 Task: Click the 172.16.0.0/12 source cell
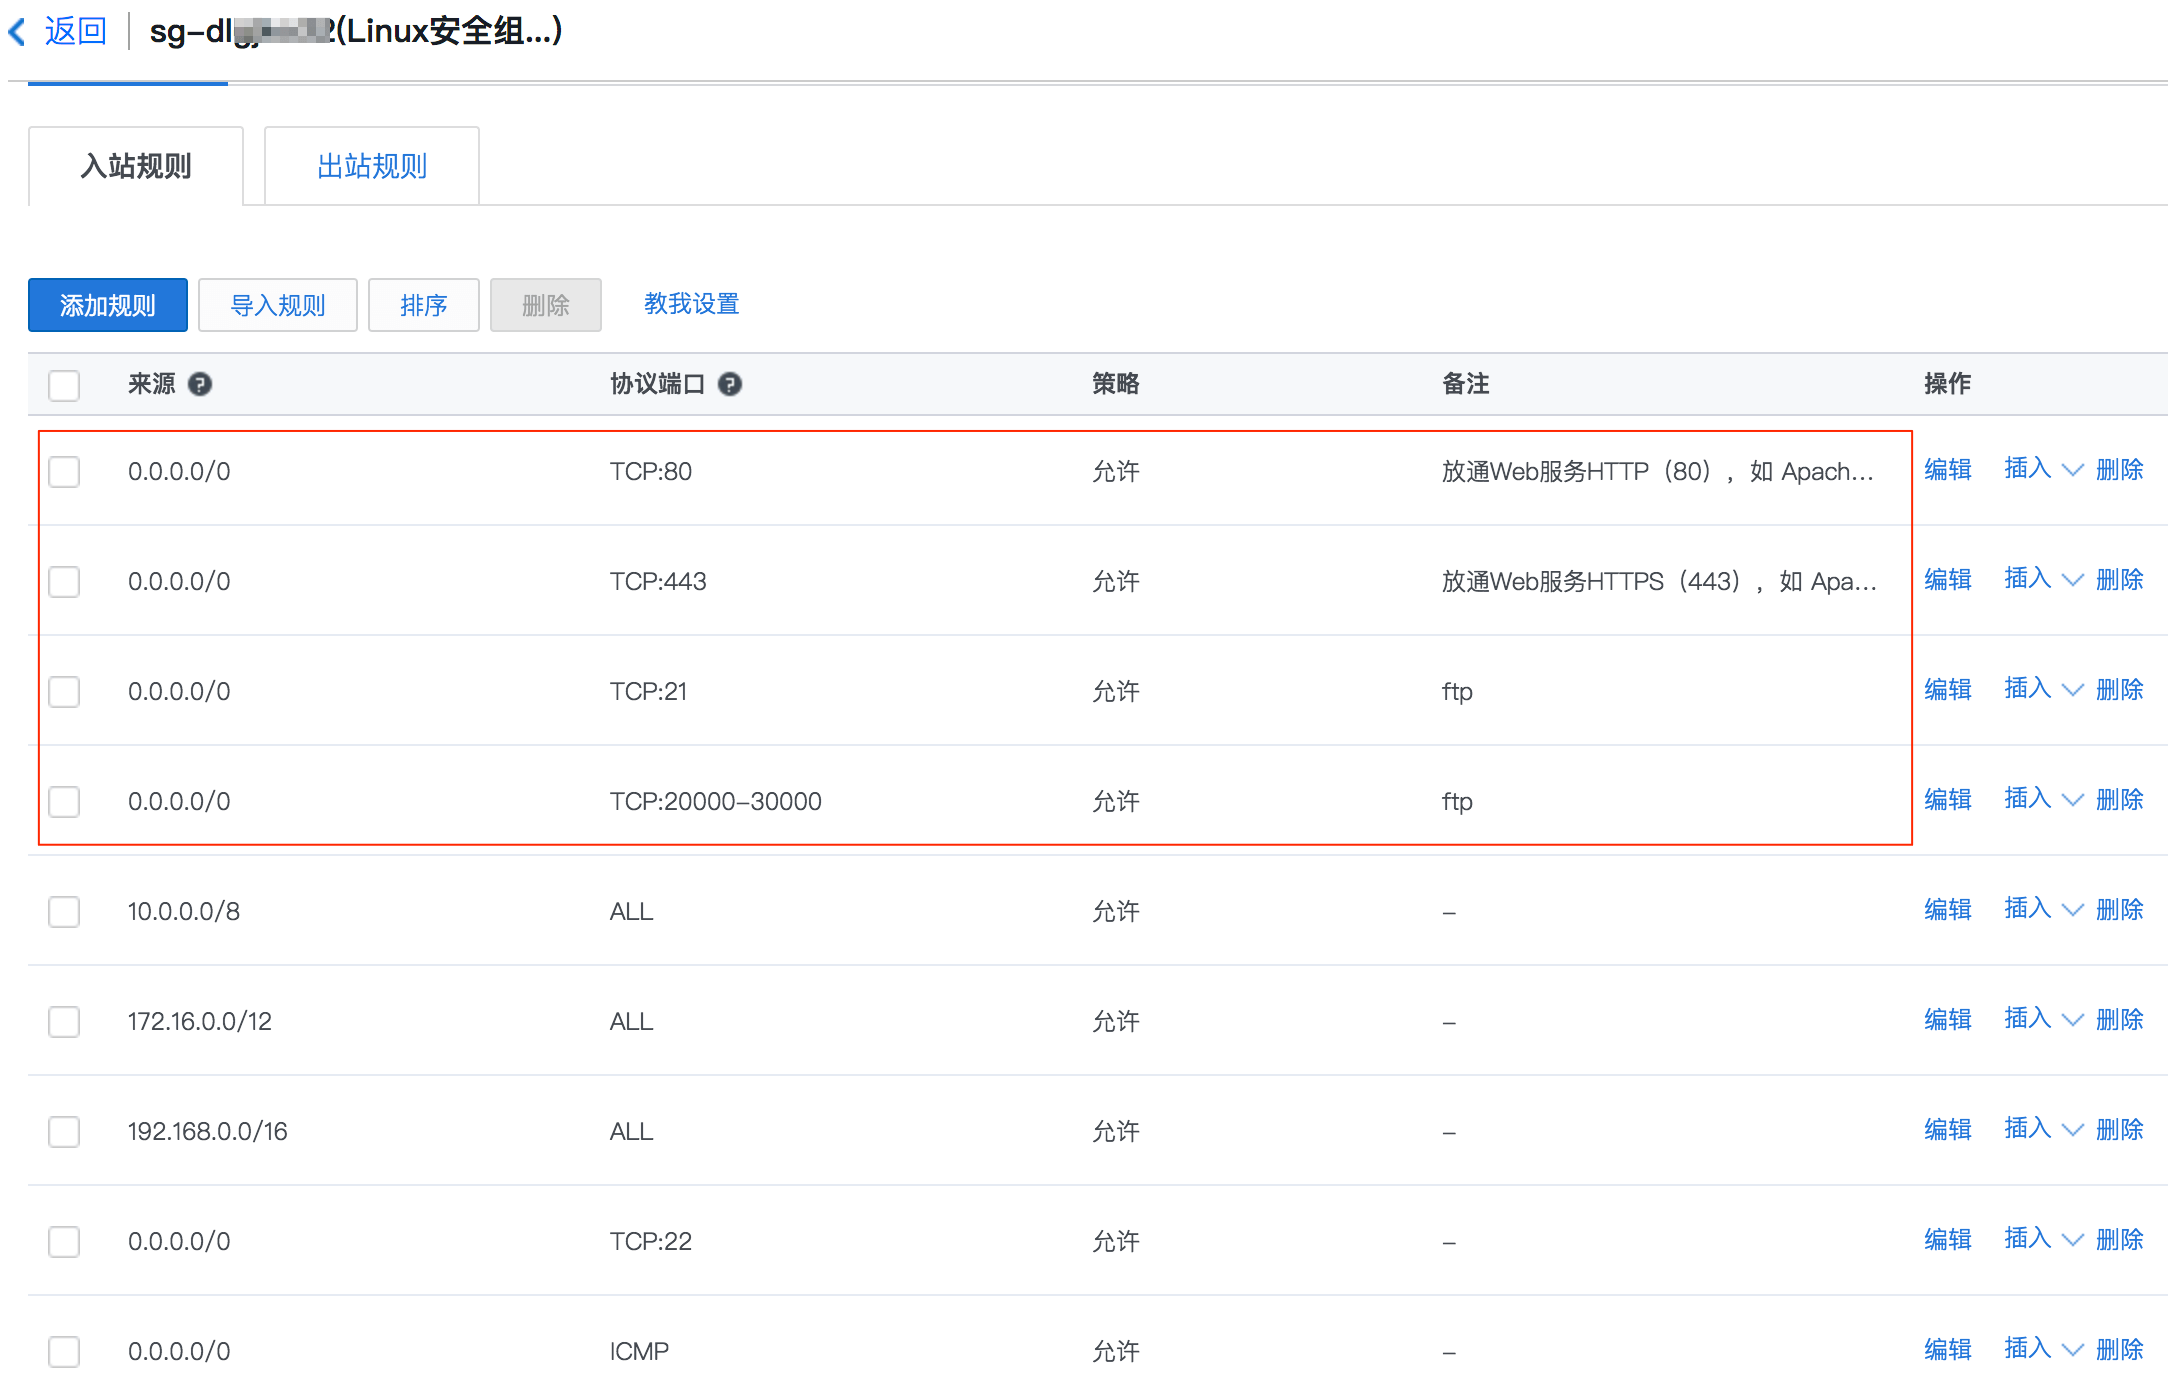[x=200, y=1021]
